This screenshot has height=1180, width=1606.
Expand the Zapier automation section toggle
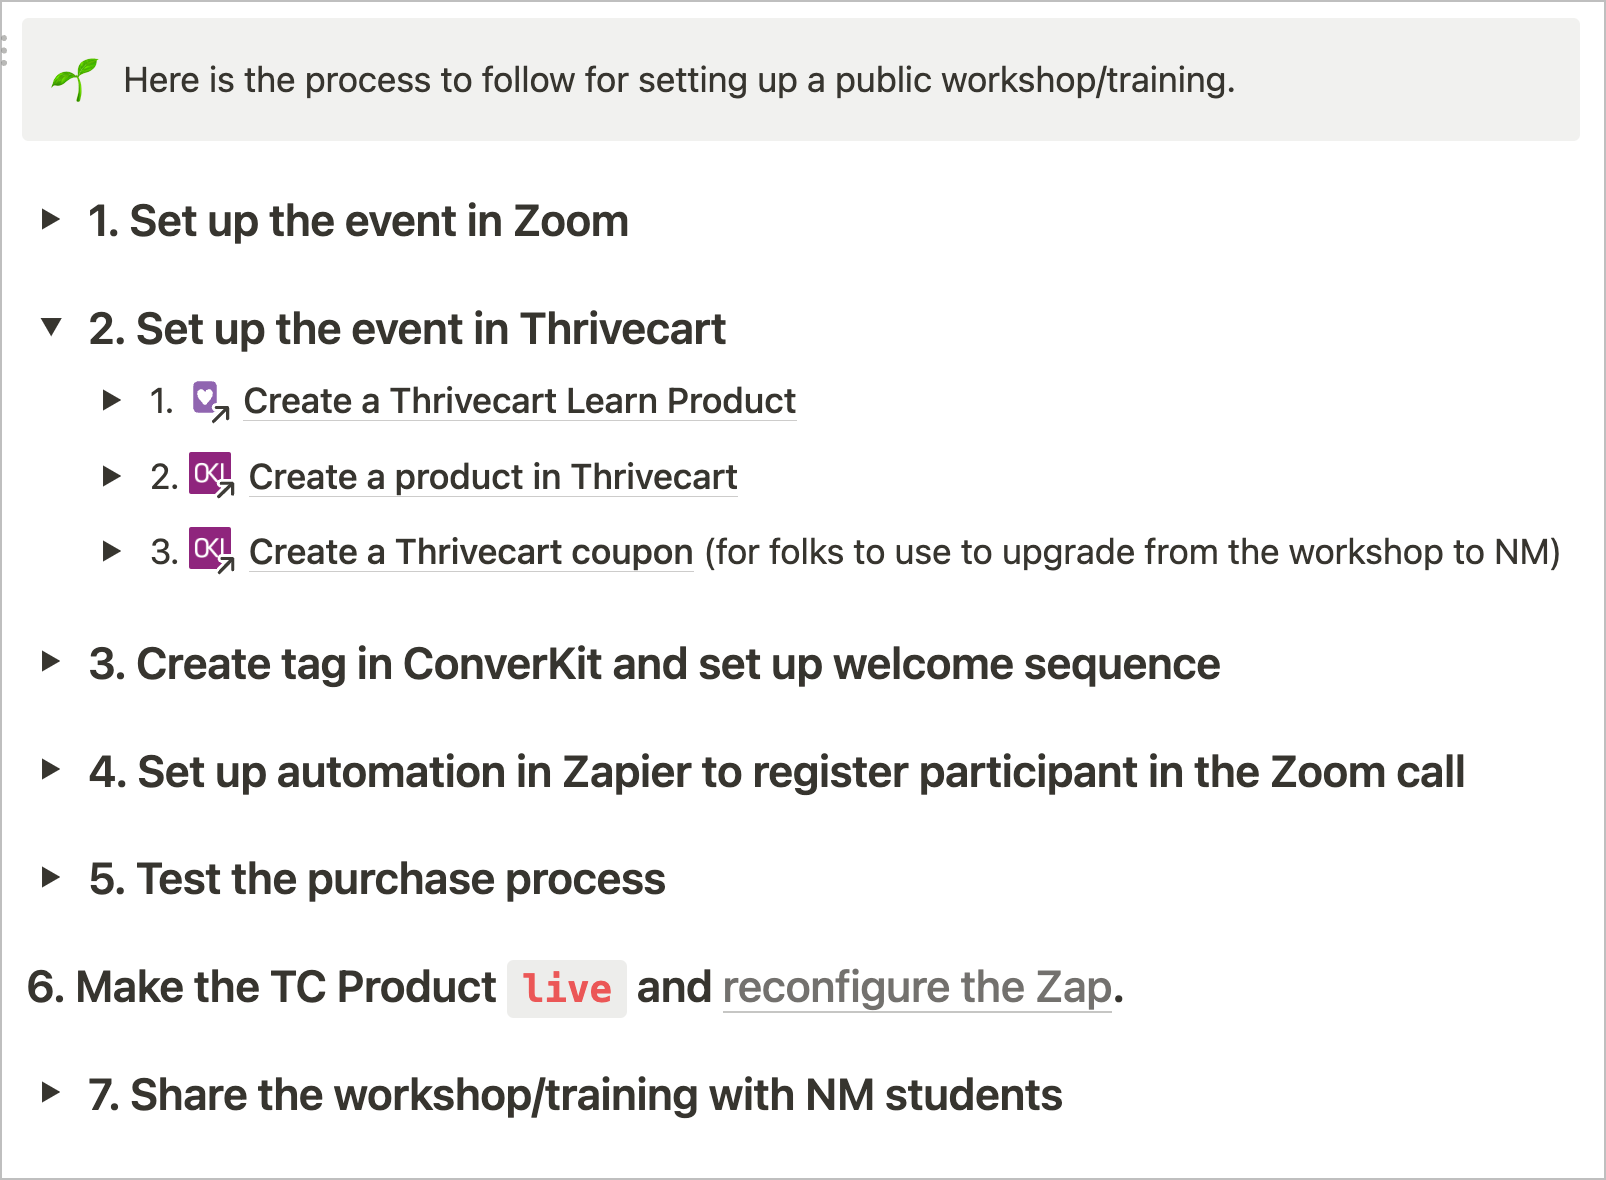click(51, 769)
